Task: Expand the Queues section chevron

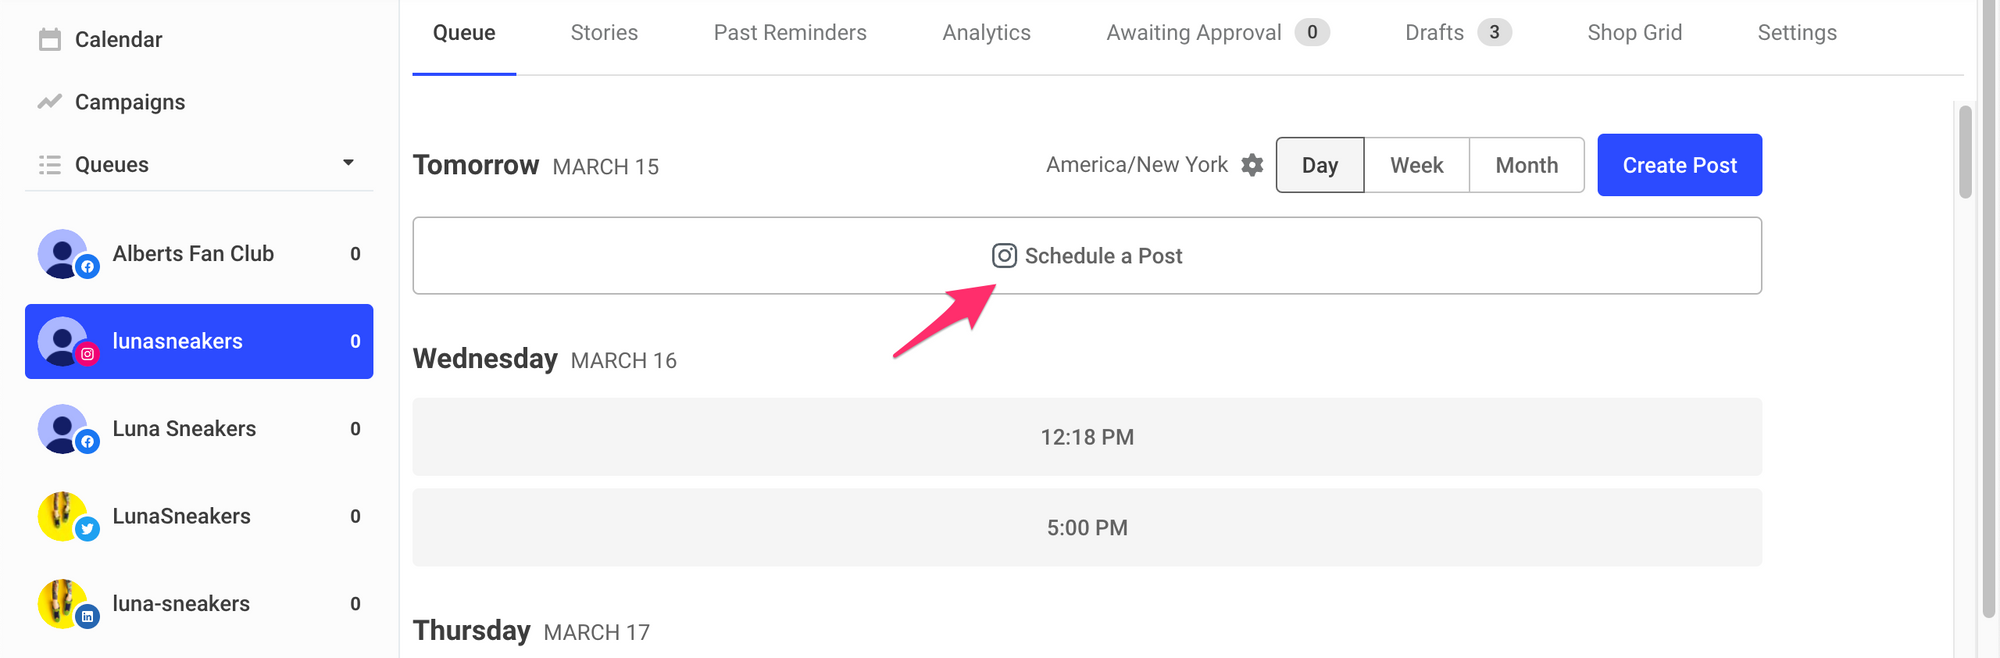Action: (x=348, y=161)
